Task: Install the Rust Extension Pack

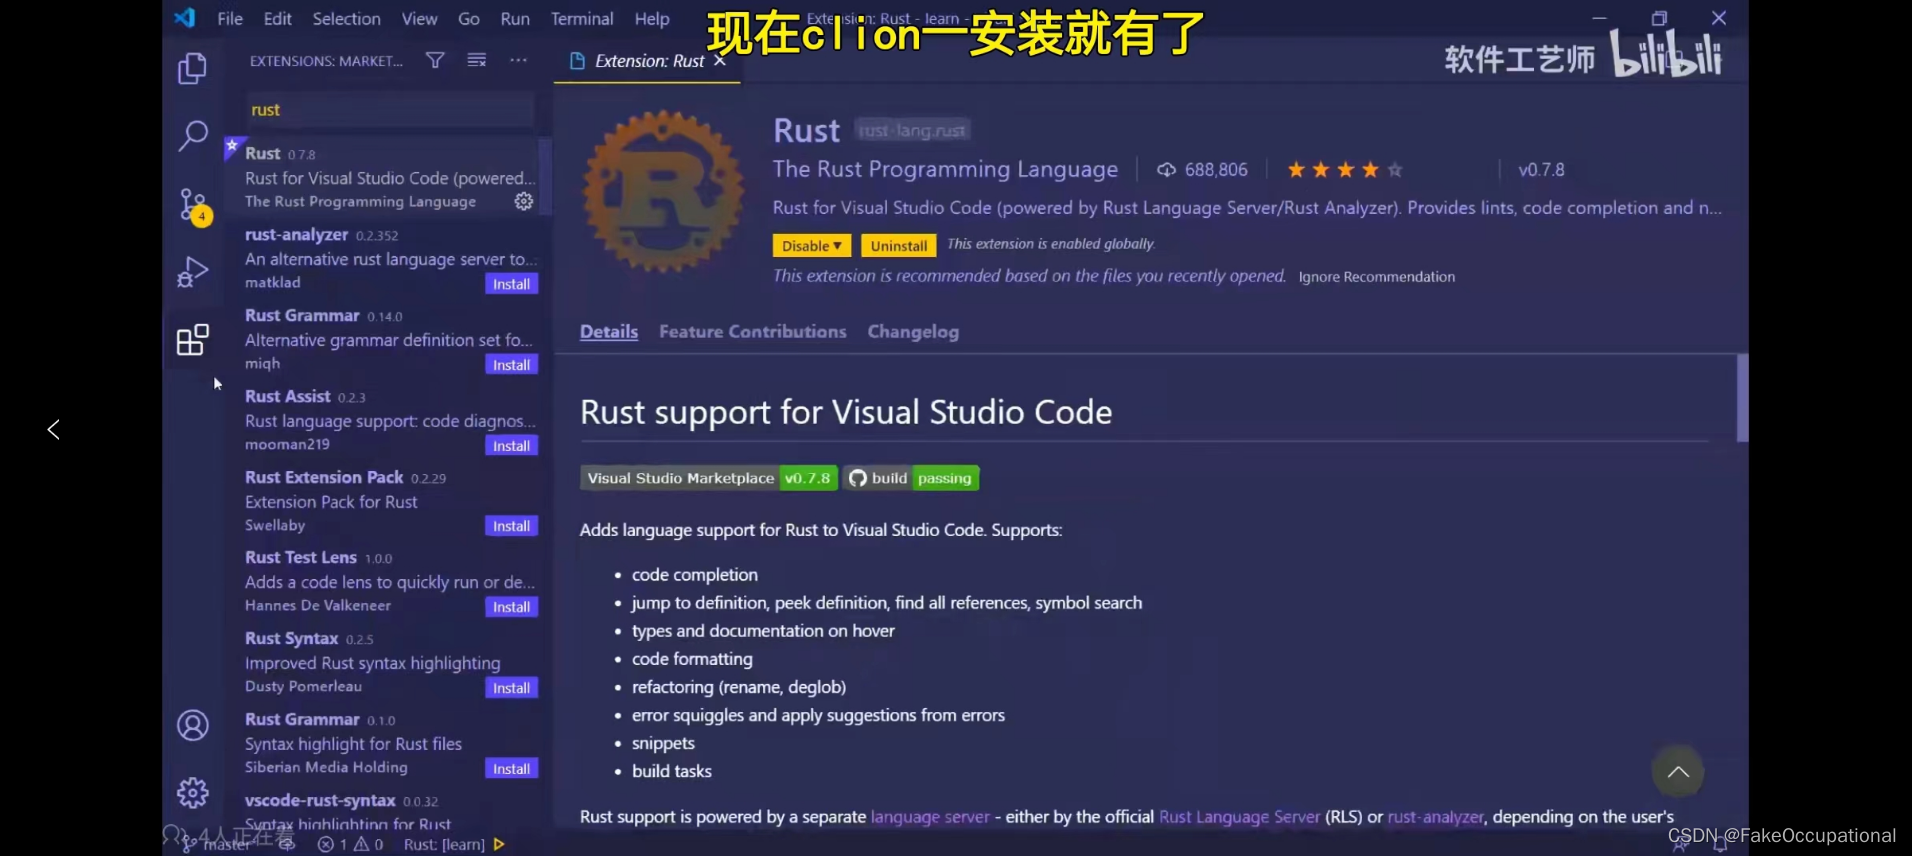Action: pyautogui.click(x=511, y=526)
